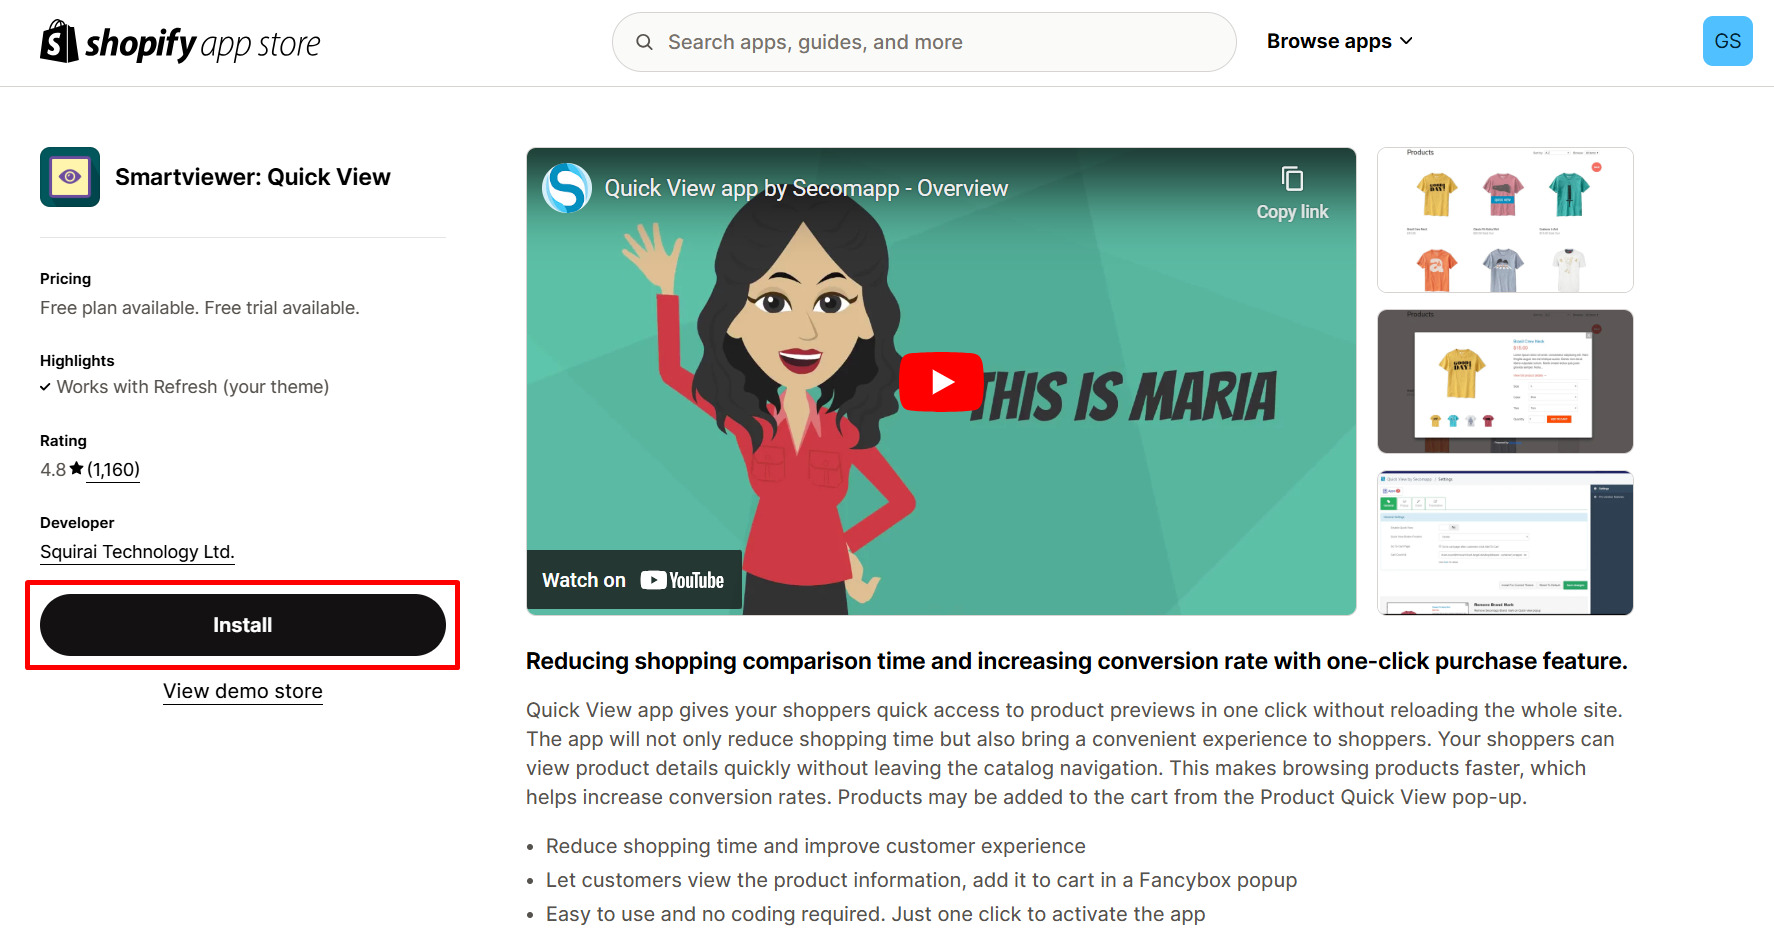
Task: Click the rating star icon
Action: (x=77, y=468)
